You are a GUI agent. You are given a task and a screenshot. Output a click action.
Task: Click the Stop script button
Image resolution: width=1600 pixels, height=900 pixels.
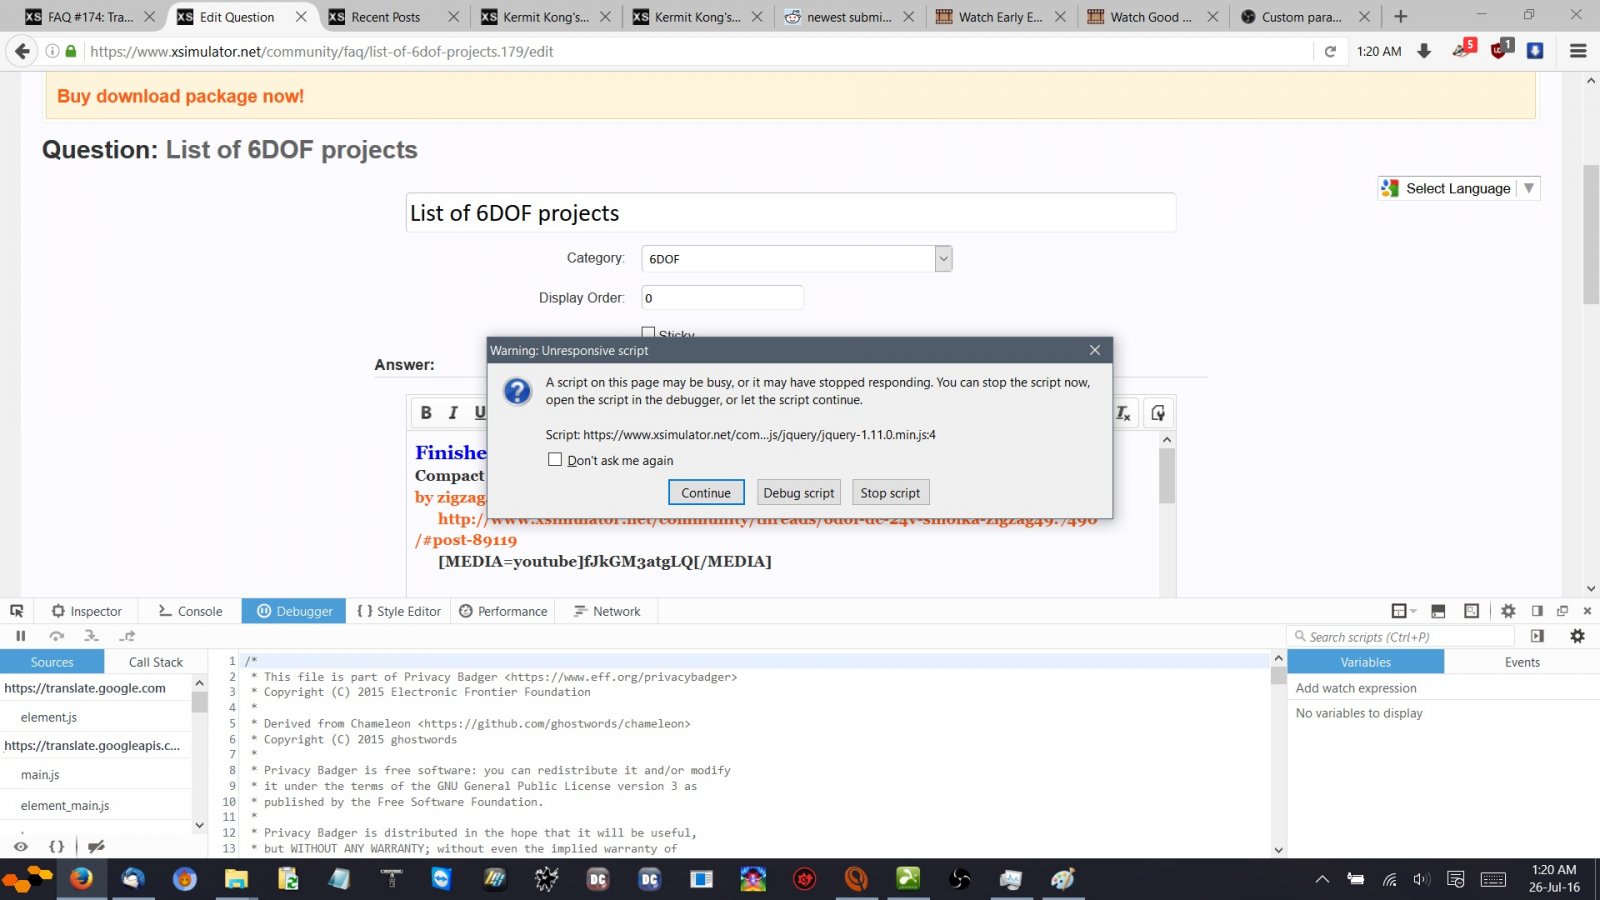(890, 492)
